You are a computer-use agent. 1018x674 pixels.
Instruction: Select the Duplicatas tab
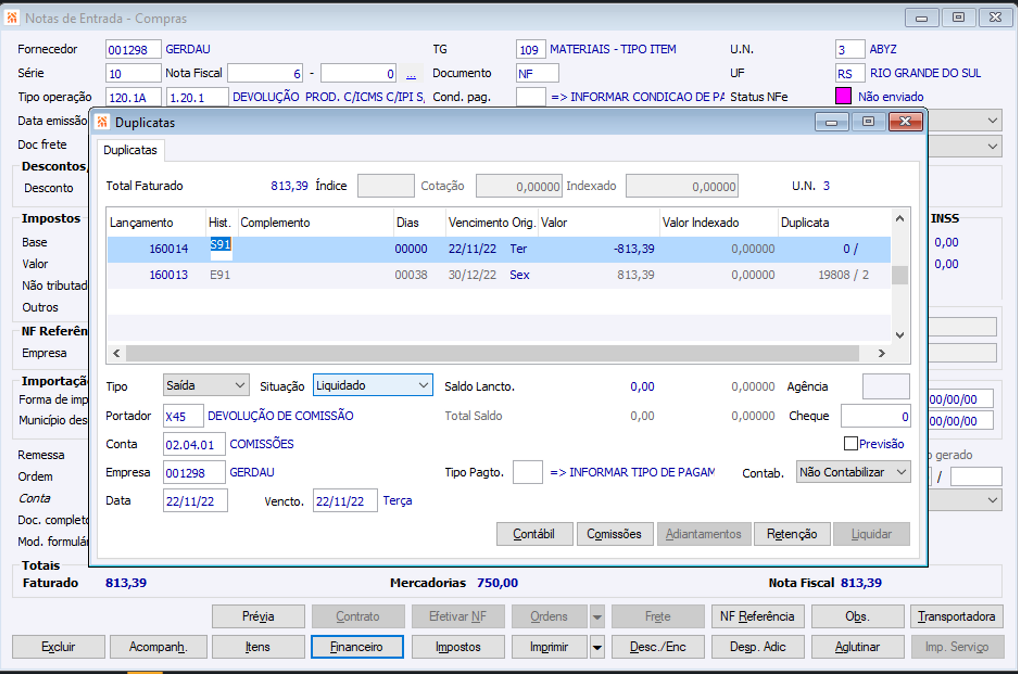[130, 150]
